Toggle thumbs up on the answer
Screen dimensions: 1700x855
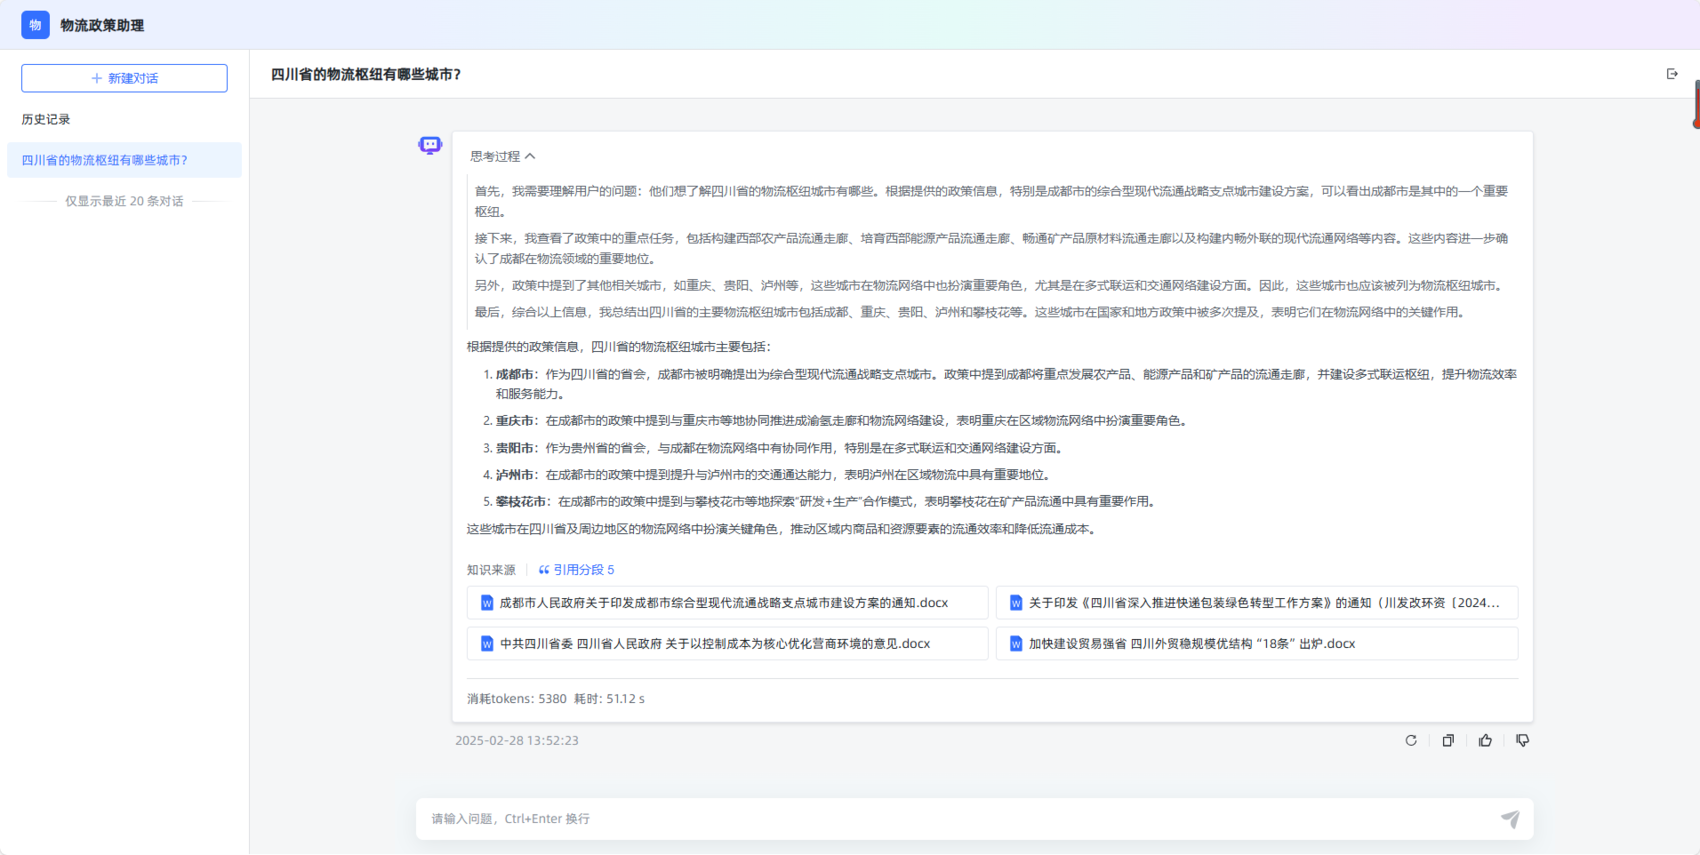click(x=1485, y=741)
